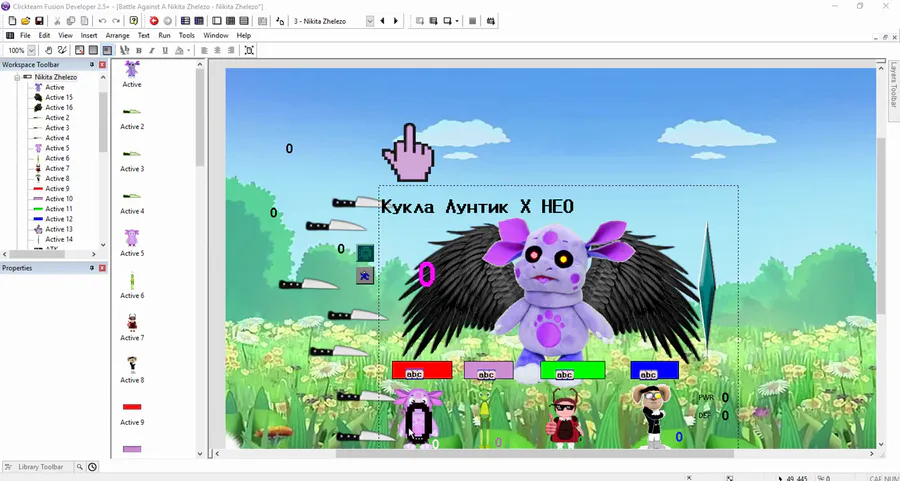Create a new application with New icon
The width and height of the screenshot is (900, 481).
12,21
